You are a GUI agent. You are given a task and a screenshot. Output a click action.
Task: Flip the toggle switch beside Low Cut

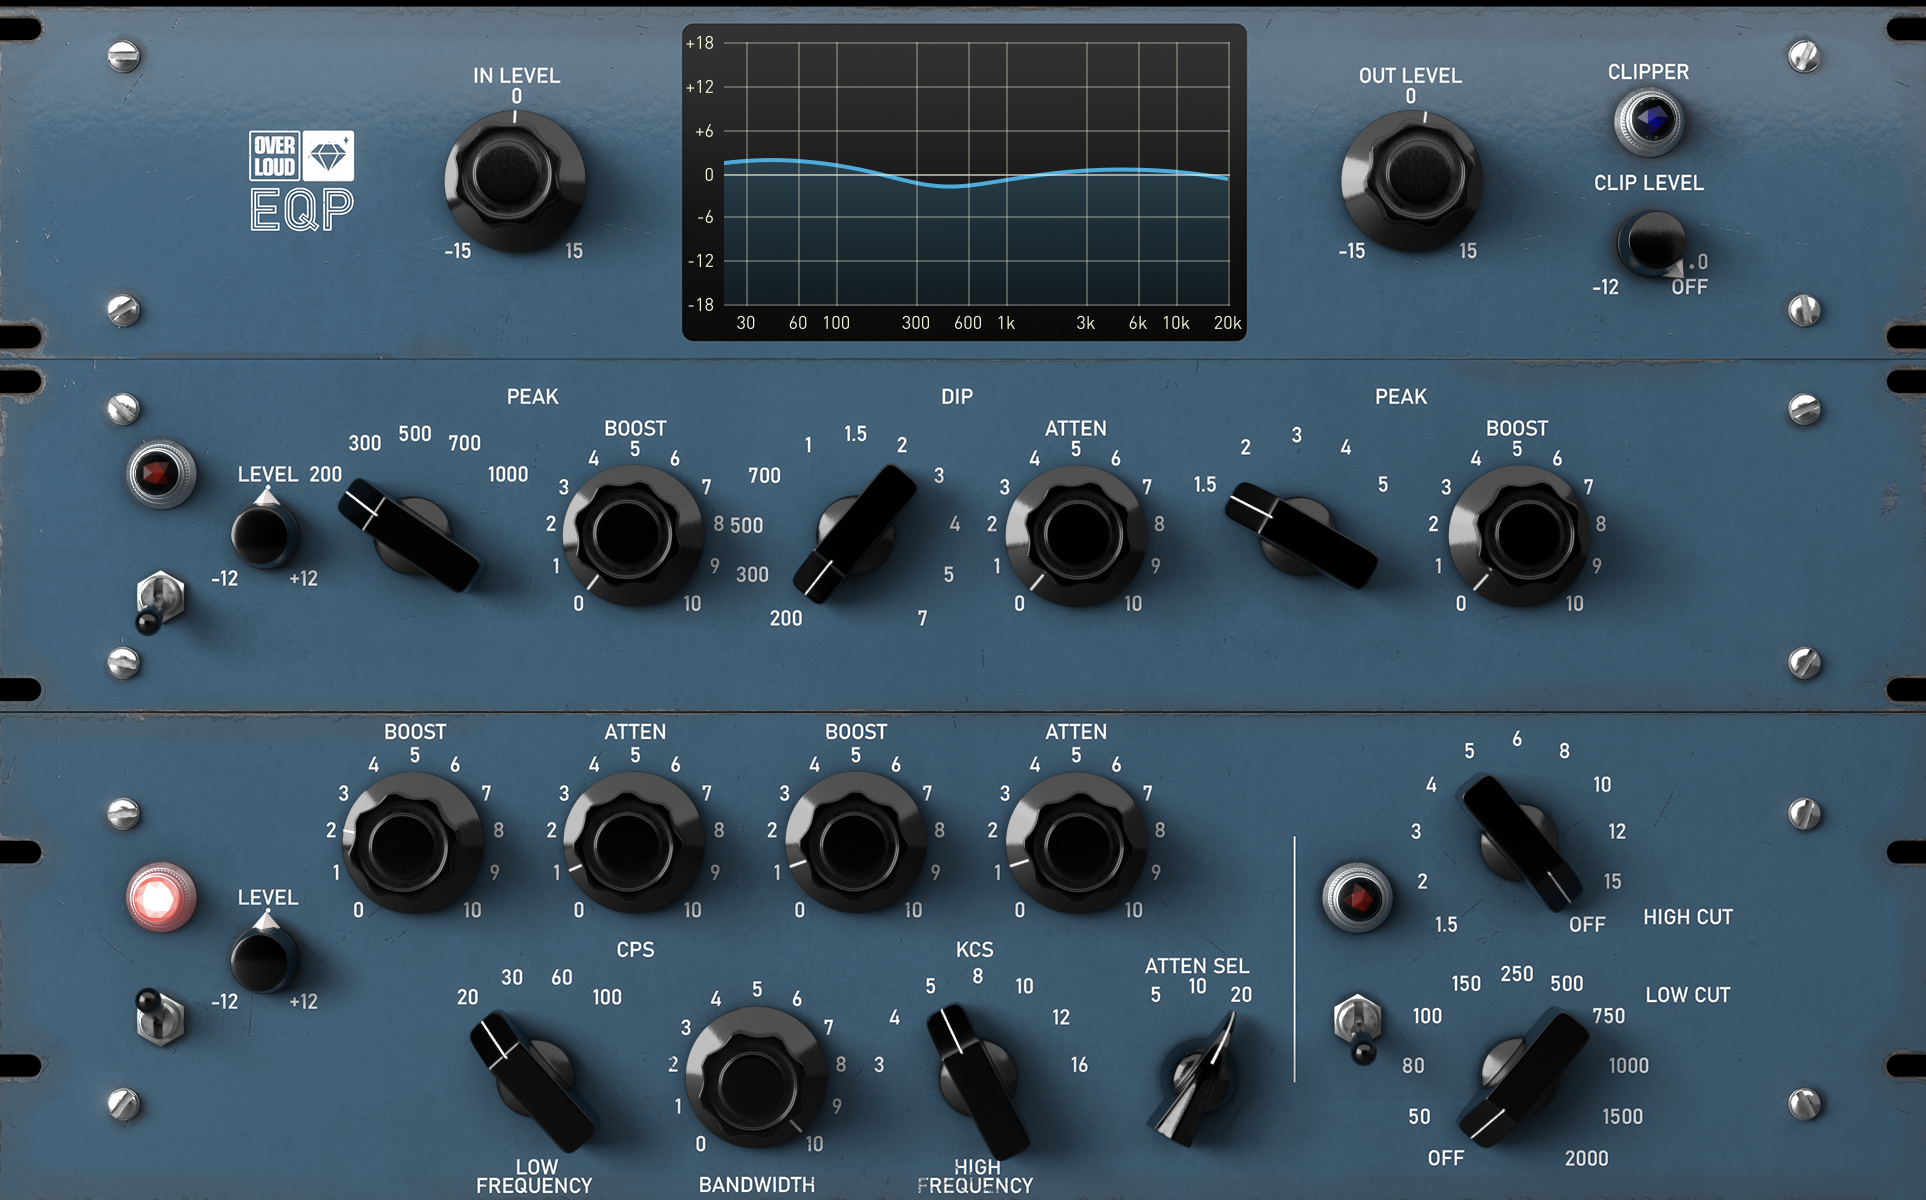(1356, 1025)
